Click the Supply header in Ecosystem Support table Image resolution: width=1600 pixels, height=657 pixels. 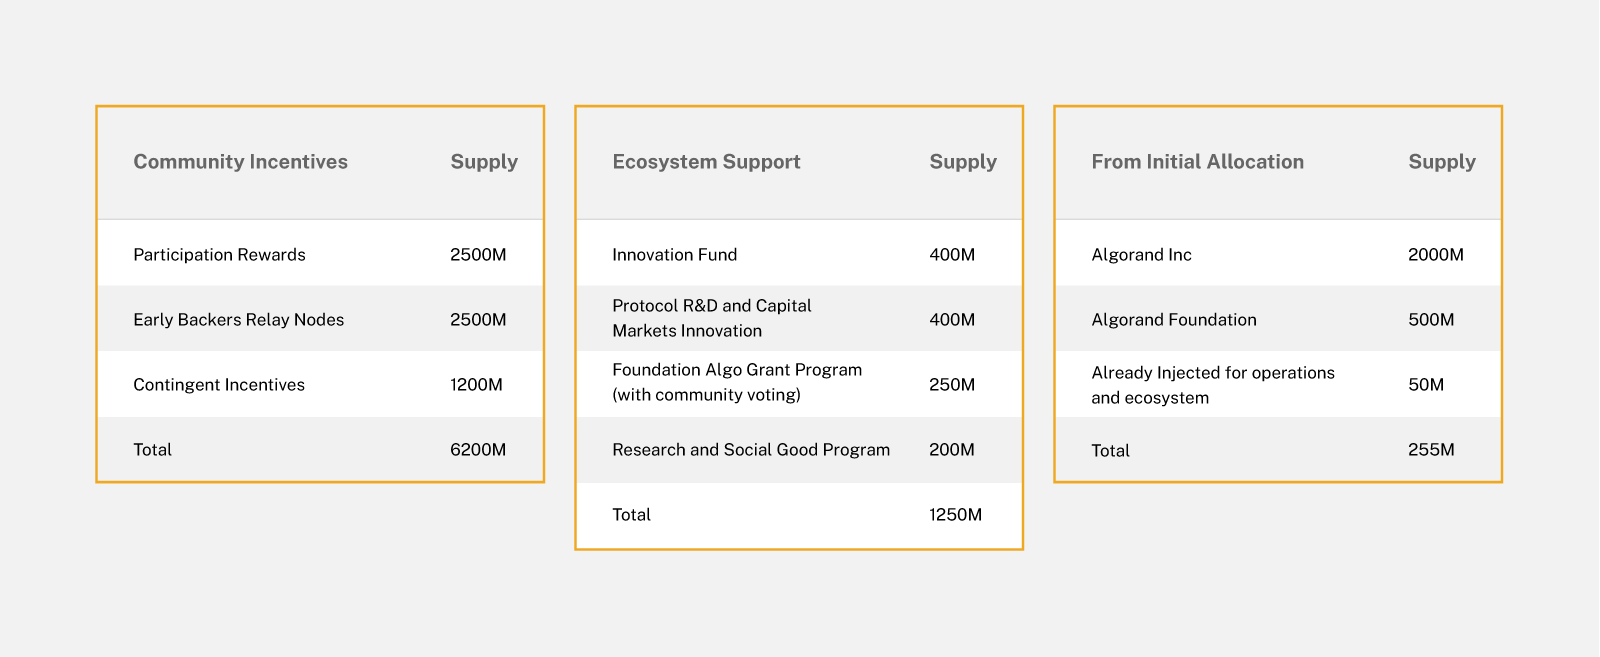click(x=962, y=162)
